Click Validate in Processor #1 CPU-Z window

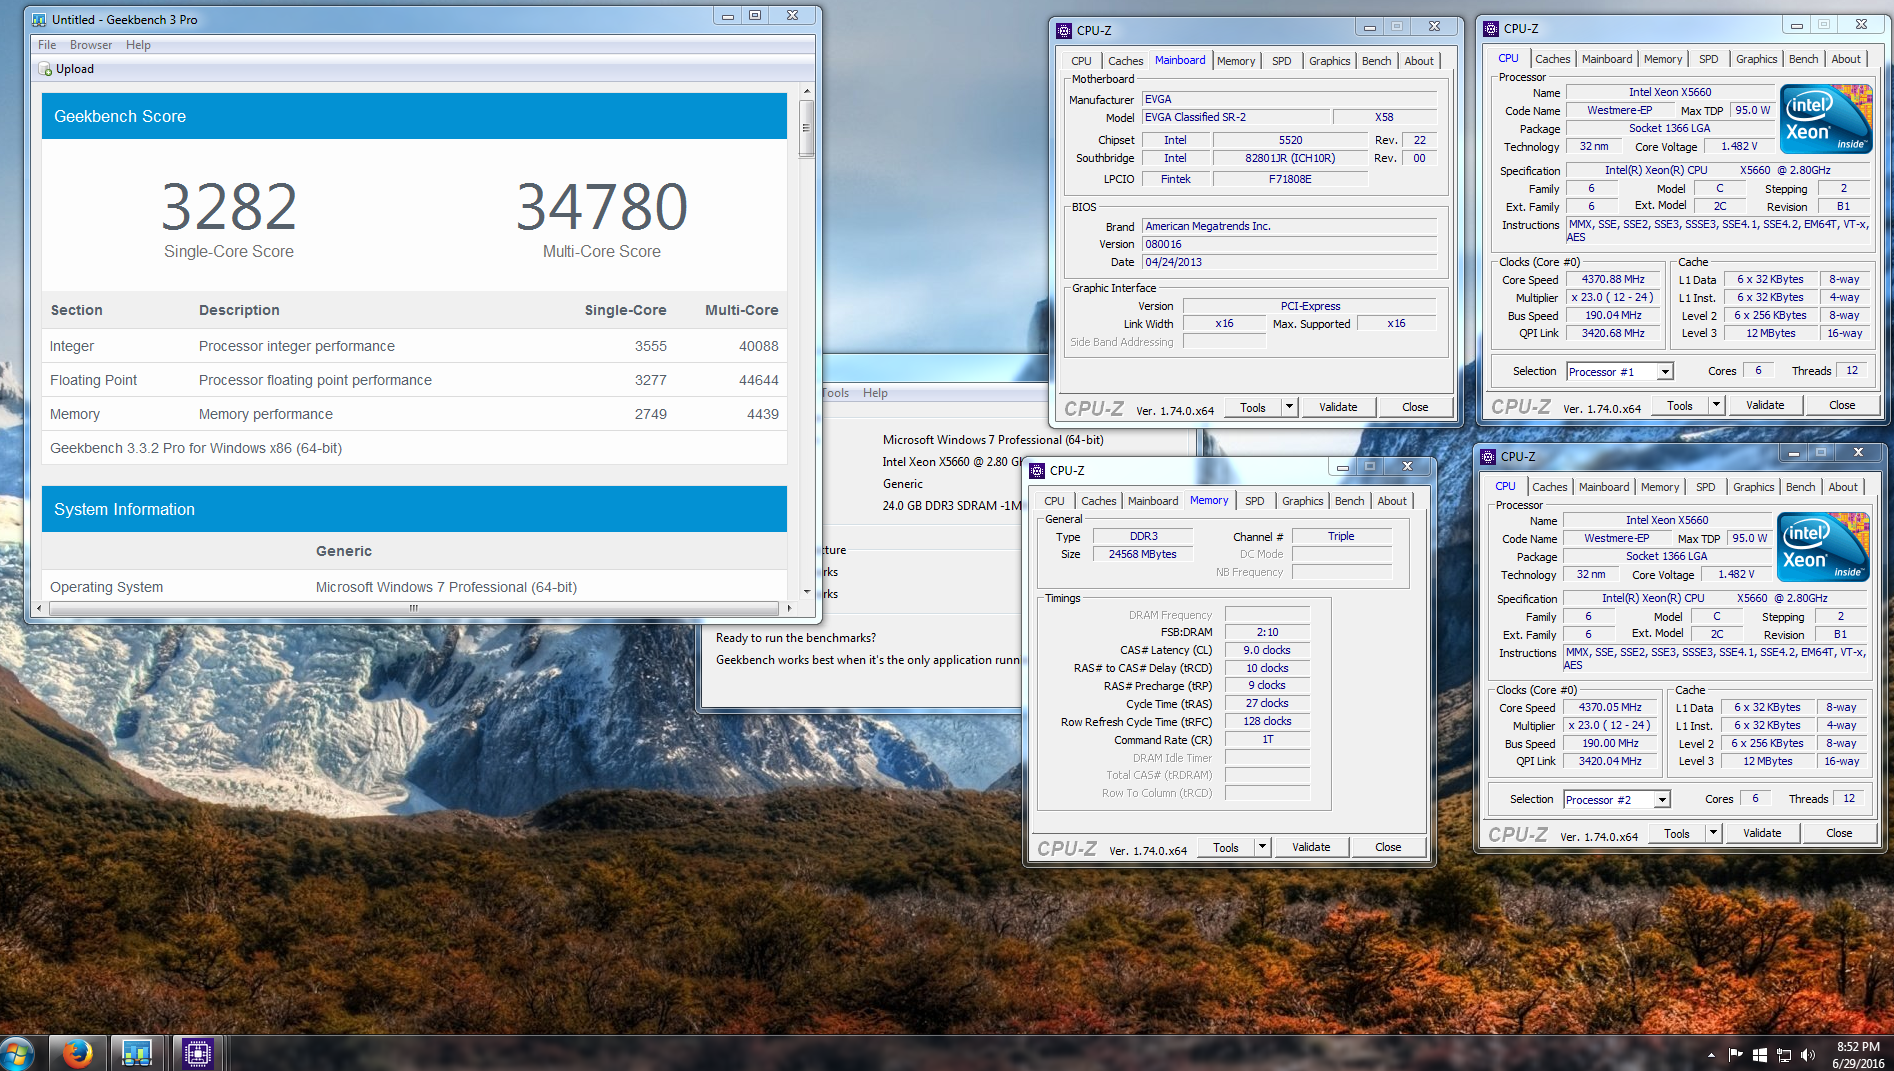click(1765, 405)
